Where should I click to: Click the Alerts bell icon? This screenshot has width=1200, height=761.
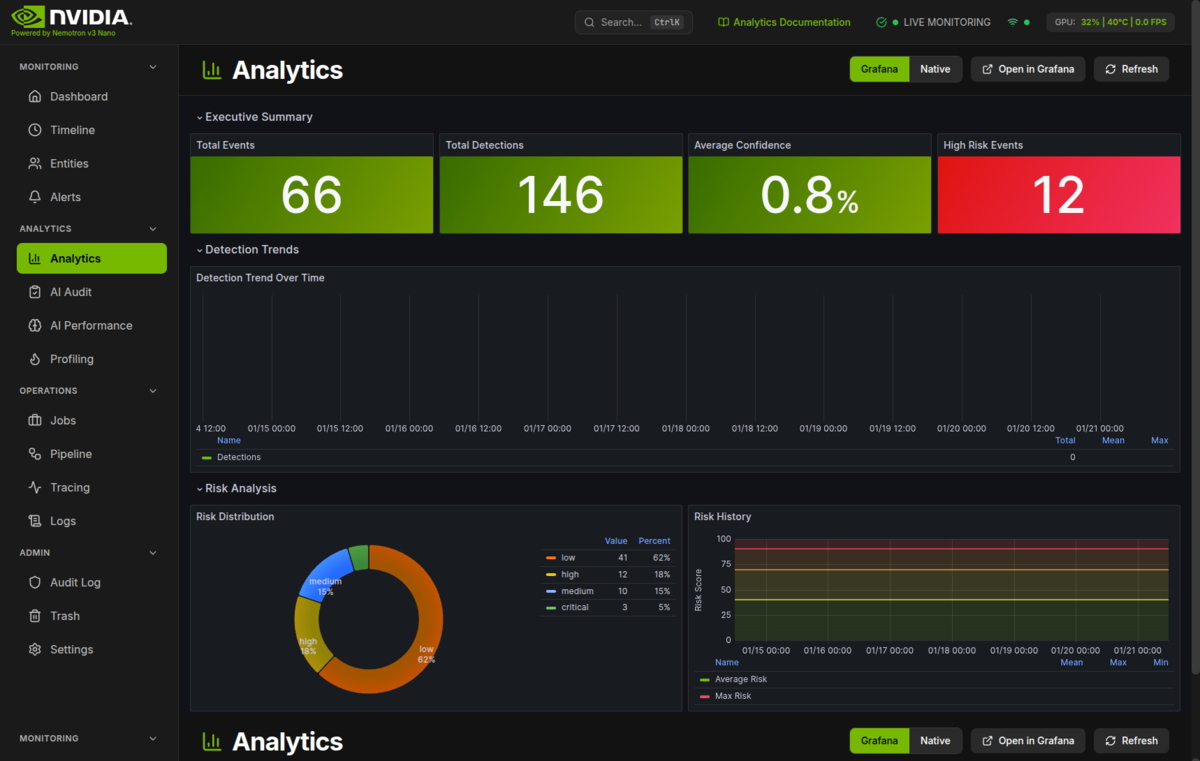tap(35, 196)
